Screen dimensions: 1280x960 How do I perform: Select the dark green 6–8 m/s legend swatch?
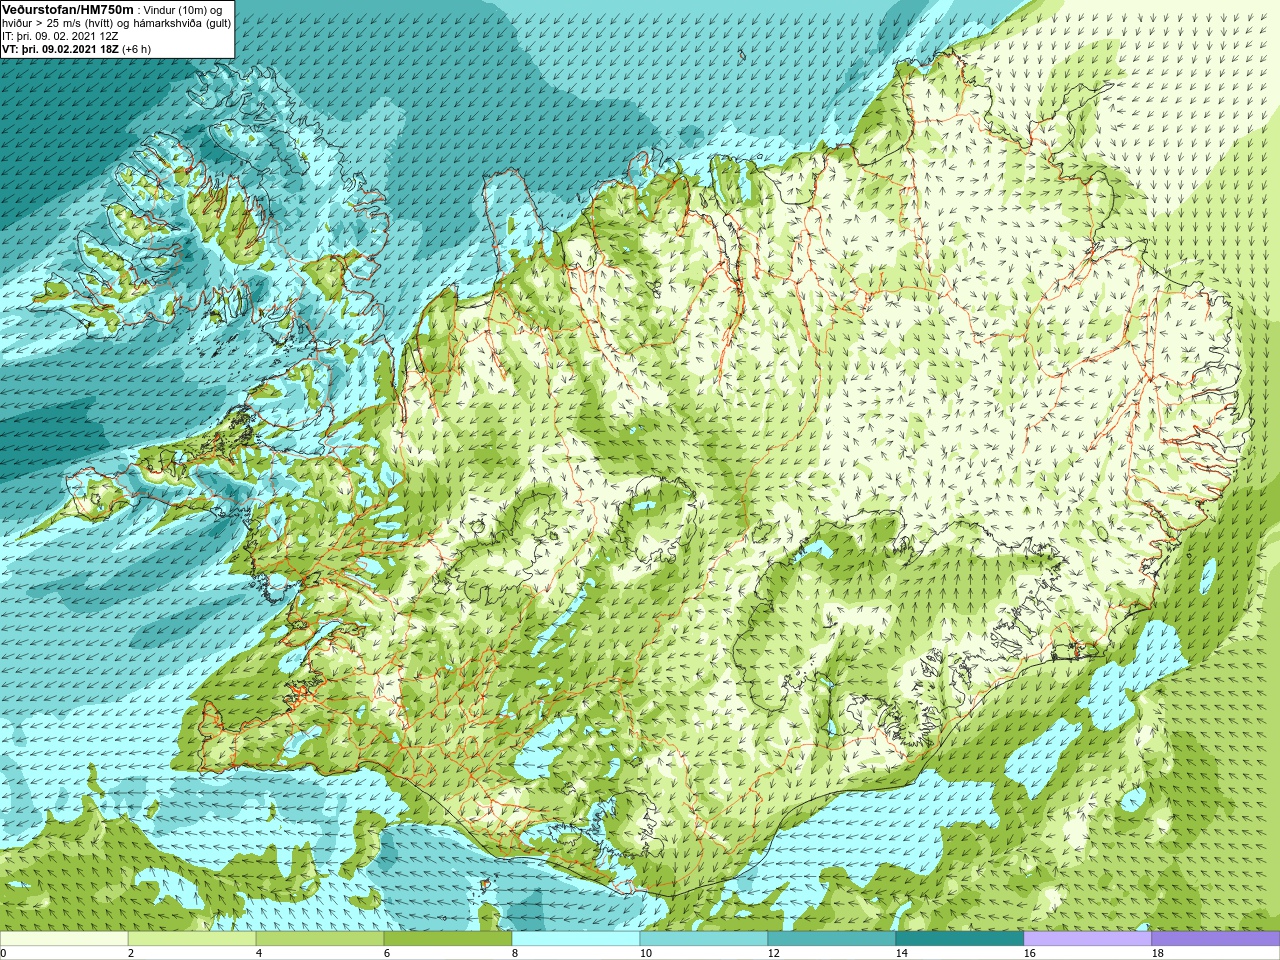[448, 939]
